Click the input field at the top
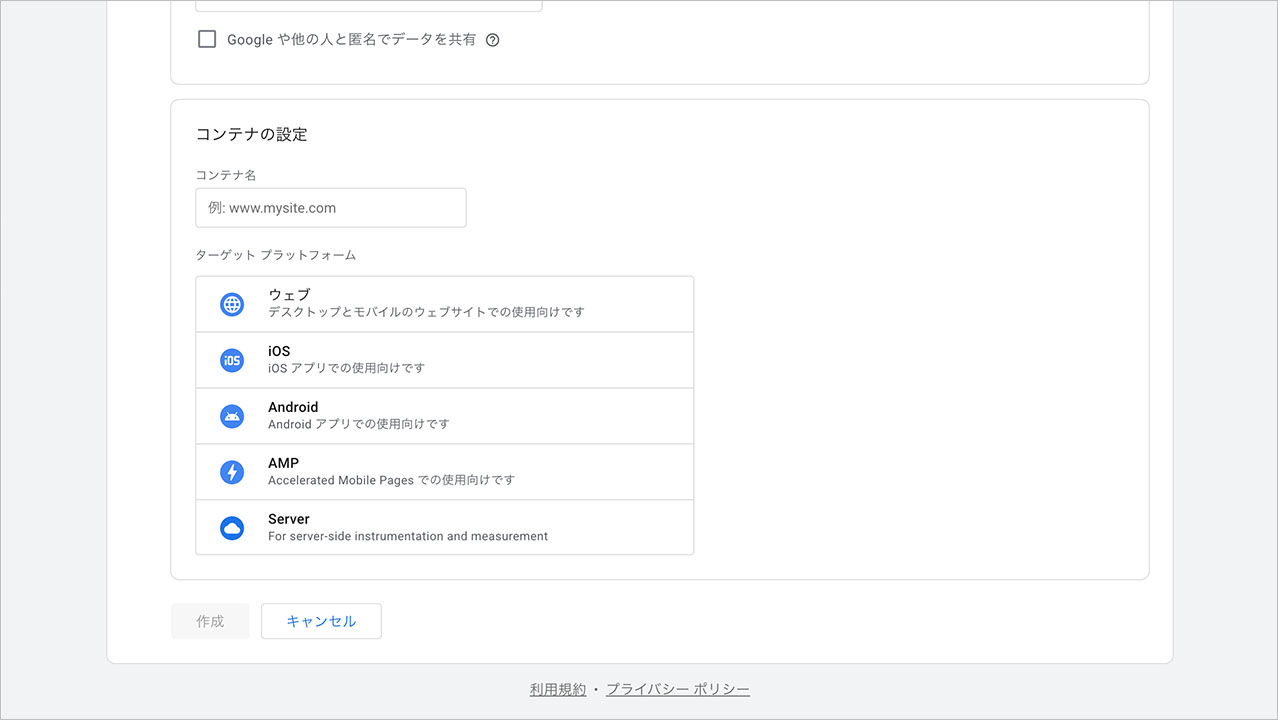Image resolution: width=1278 pixels, height=720 pixels. 368,4
